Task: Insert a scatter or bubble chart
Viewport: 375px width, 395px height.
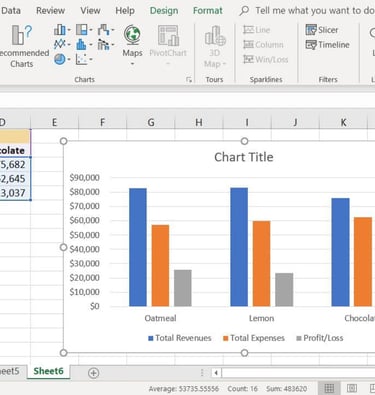Action: pyautogui.click(x=84, y=59)
